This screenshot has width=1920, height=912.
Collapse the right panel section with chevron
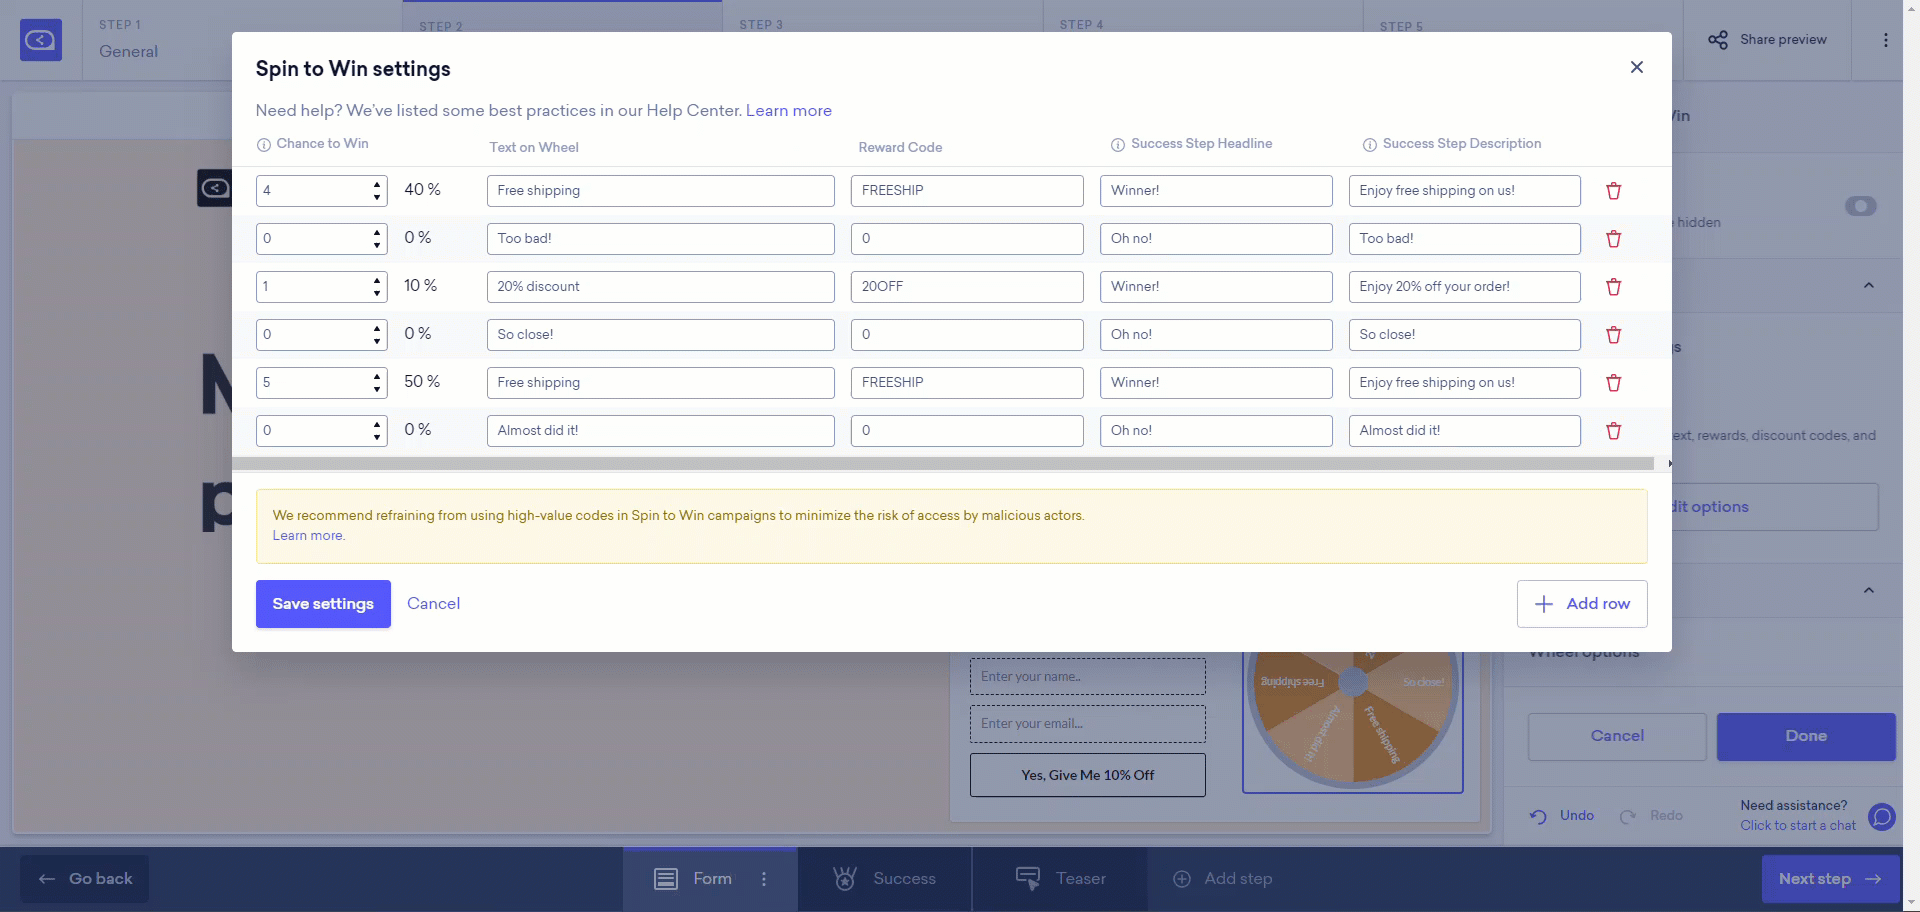pyautogui.click(x=1869, y=286)
